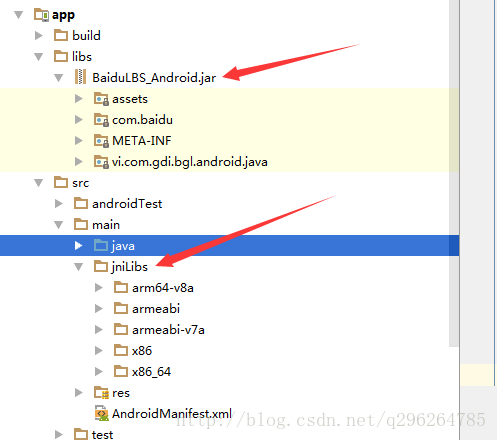Select the BaiduLBS_Android.jar label
The image size is (497, 440).
click(x=154, y=78)
